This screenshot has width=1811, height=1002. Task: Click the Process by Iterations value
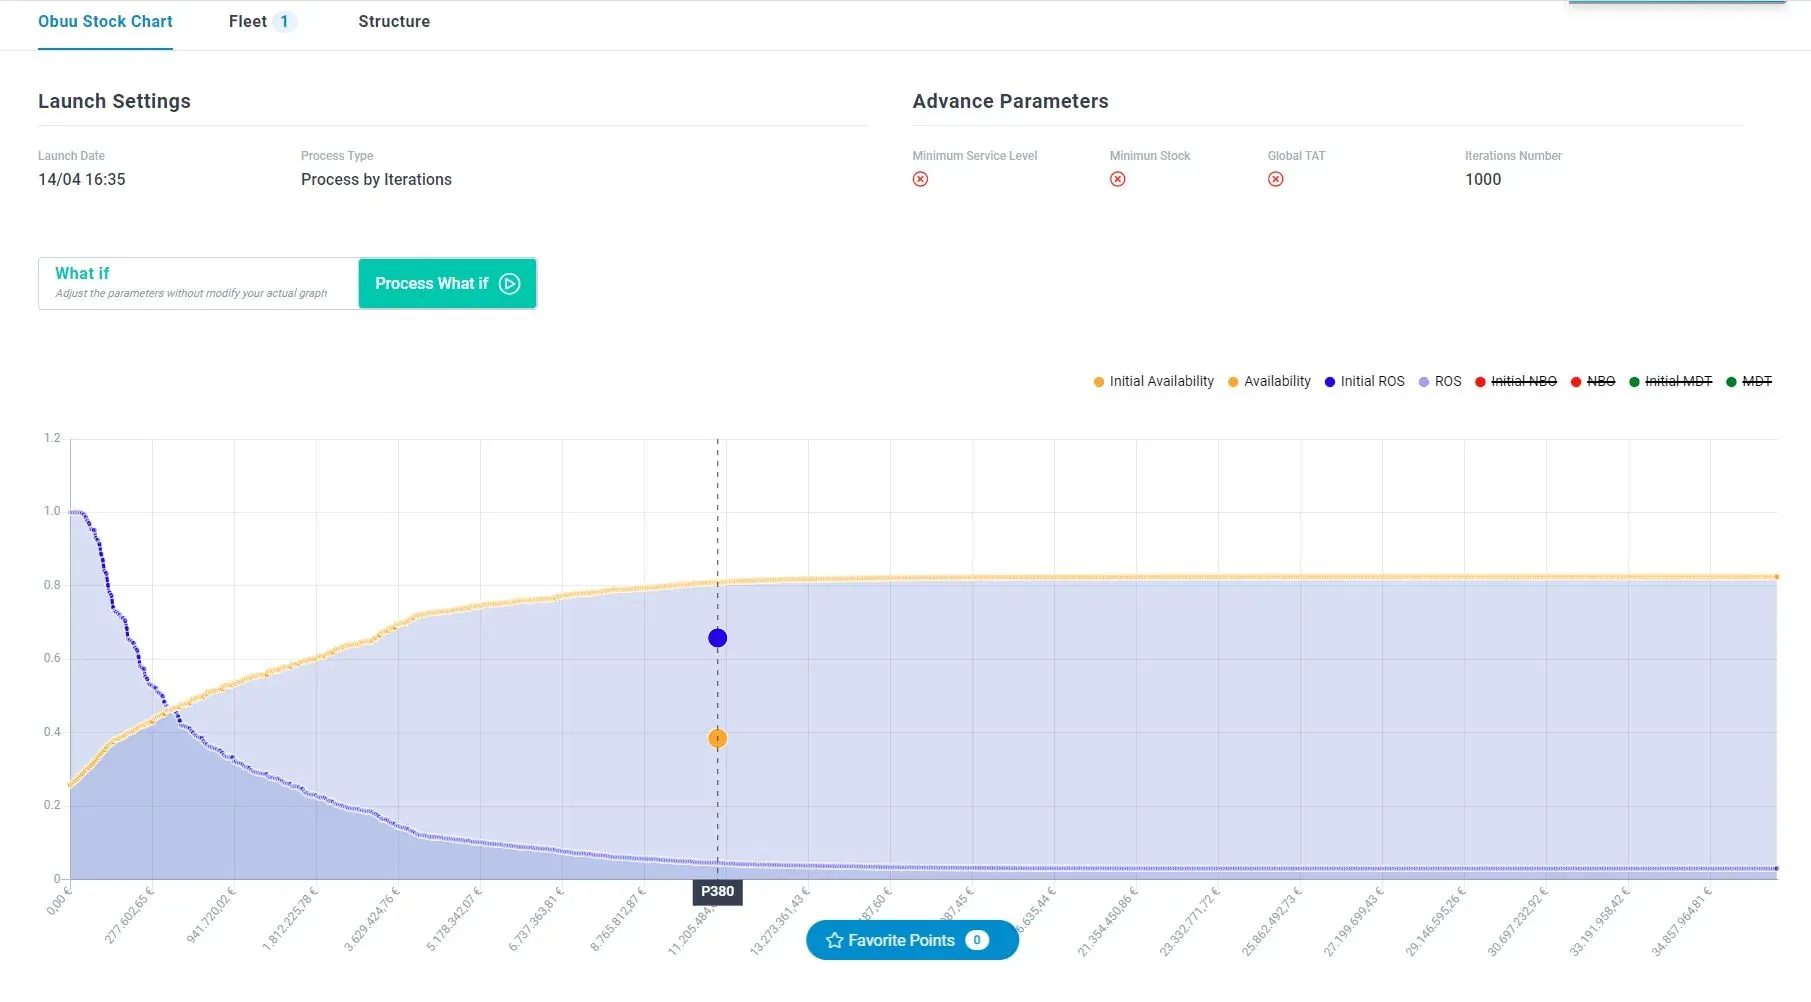pyautogui.click(x=376, y=179)
